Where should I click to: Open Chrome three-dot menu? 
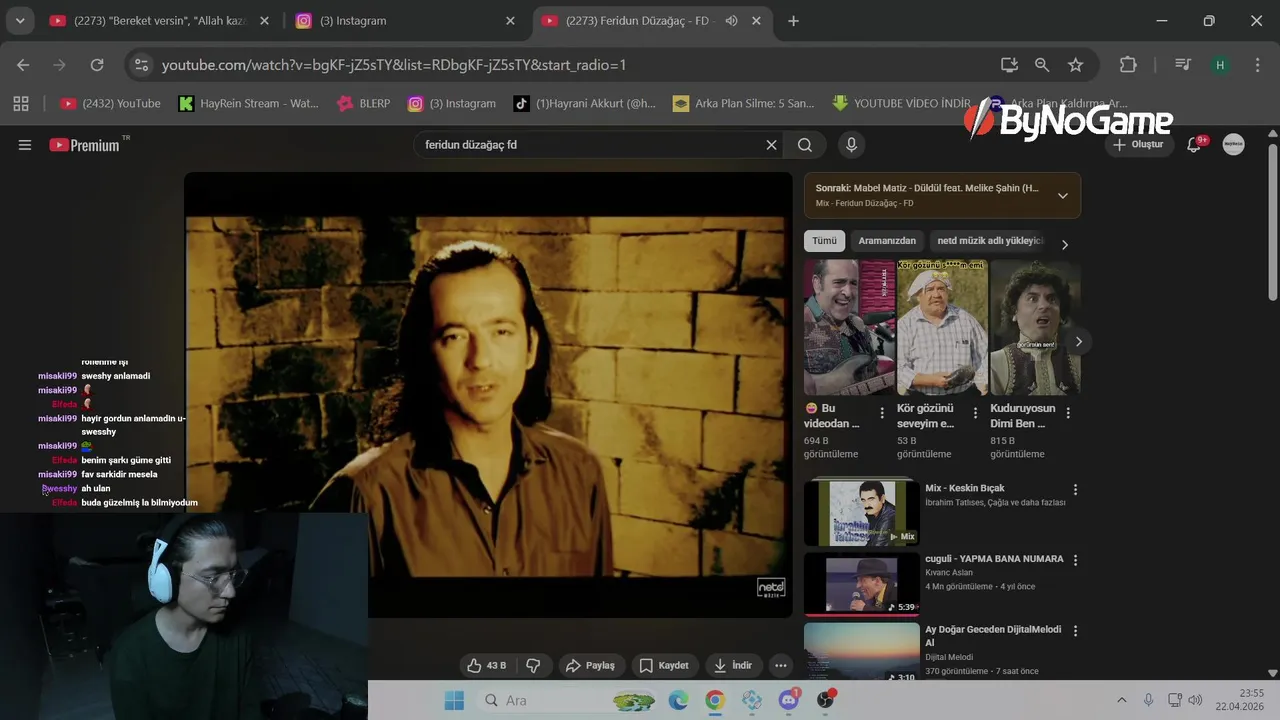pos(1257,65)
